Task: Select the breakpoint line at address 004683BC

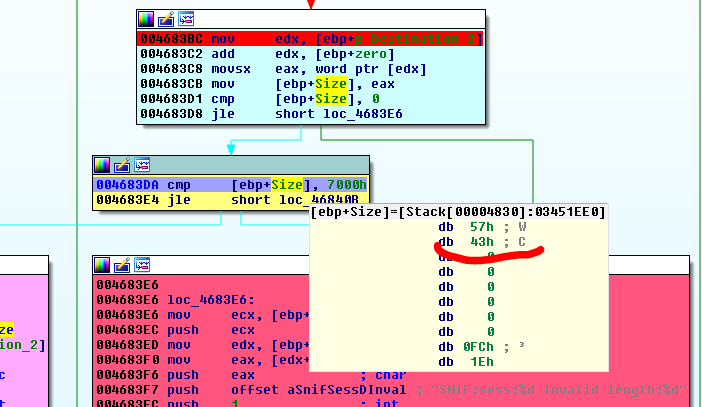Action: [310, 39]
